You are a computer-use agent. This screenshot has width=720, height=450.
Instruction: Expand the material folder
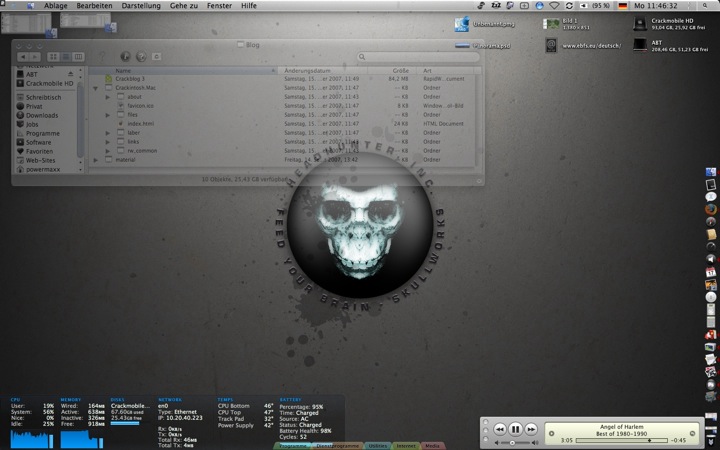pos(96,160)
